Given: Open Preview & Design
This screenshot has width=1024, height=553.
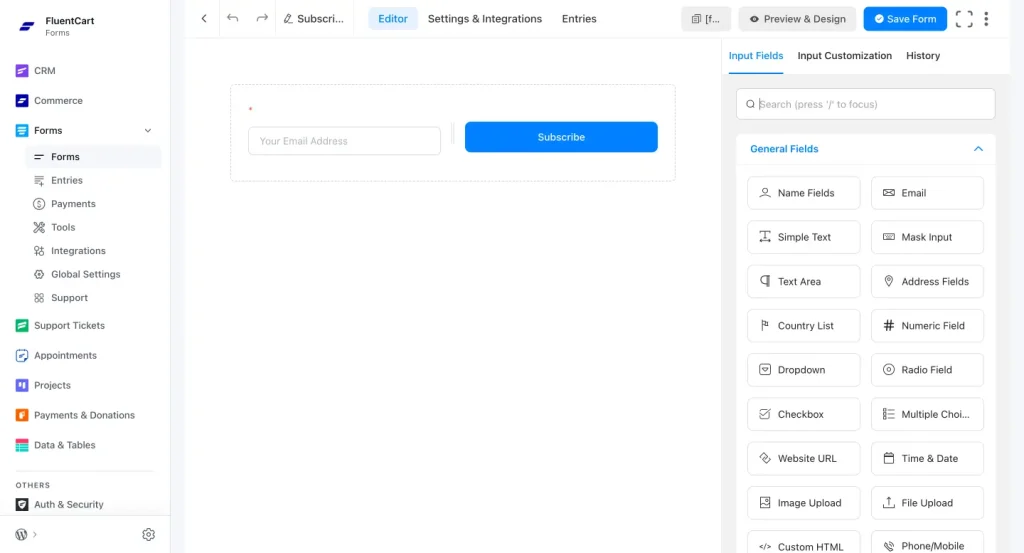Looking at the screenshot, I should coord(797,19).
